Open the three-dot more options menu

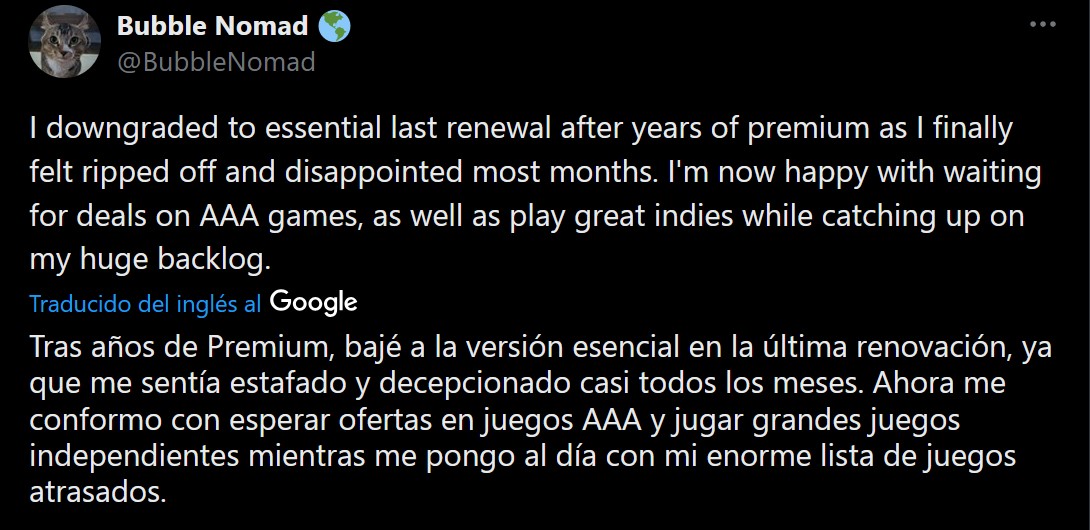click(1041, 26)
